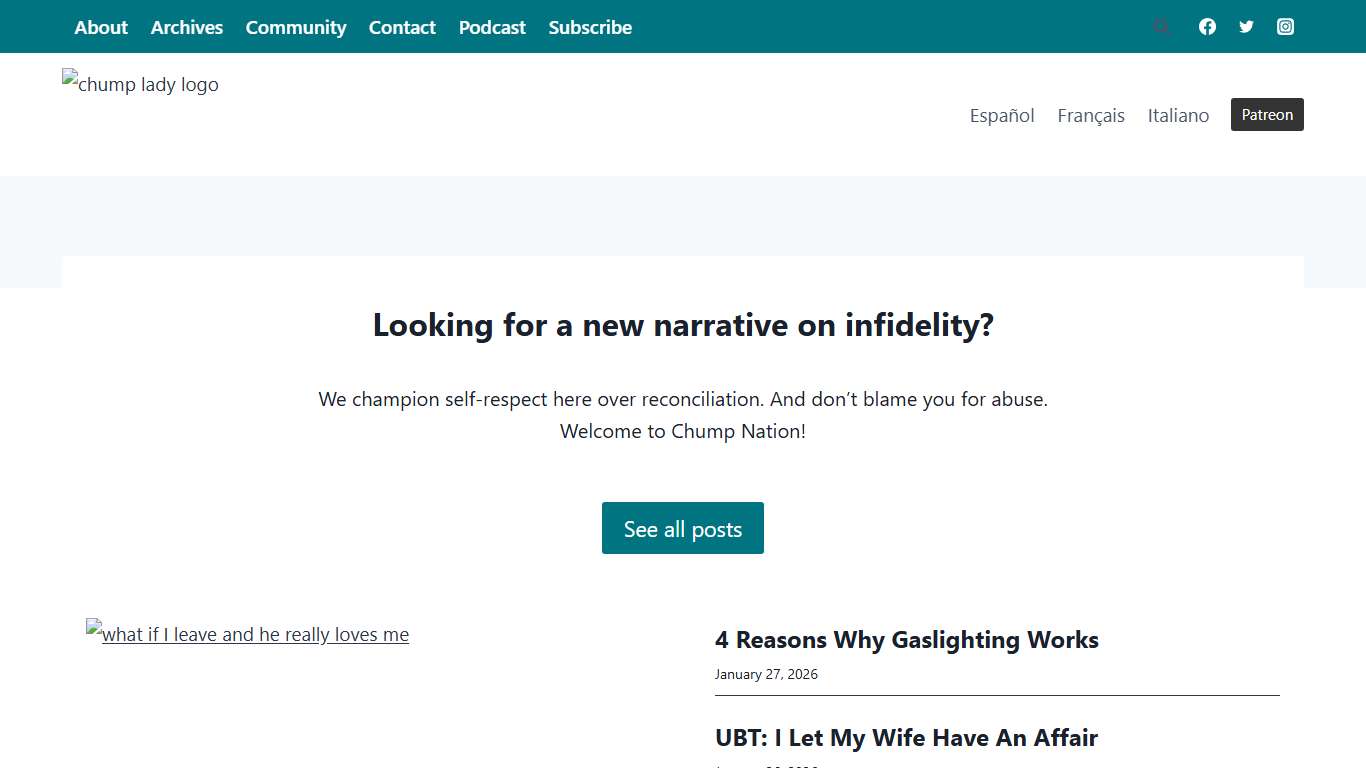Switch to the Italiano version

point(1178,115)
